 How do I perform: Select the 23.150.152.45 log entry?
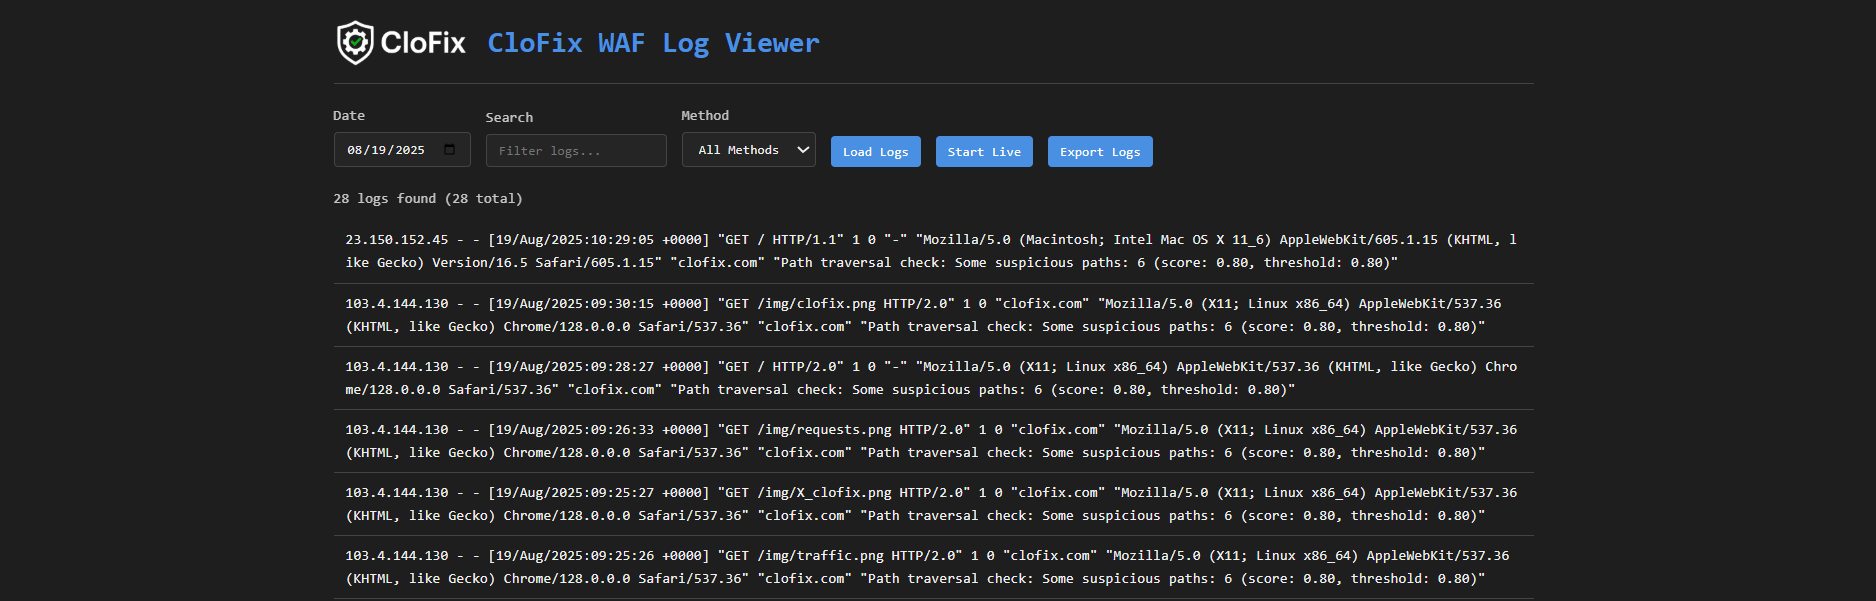click(934, 252)
